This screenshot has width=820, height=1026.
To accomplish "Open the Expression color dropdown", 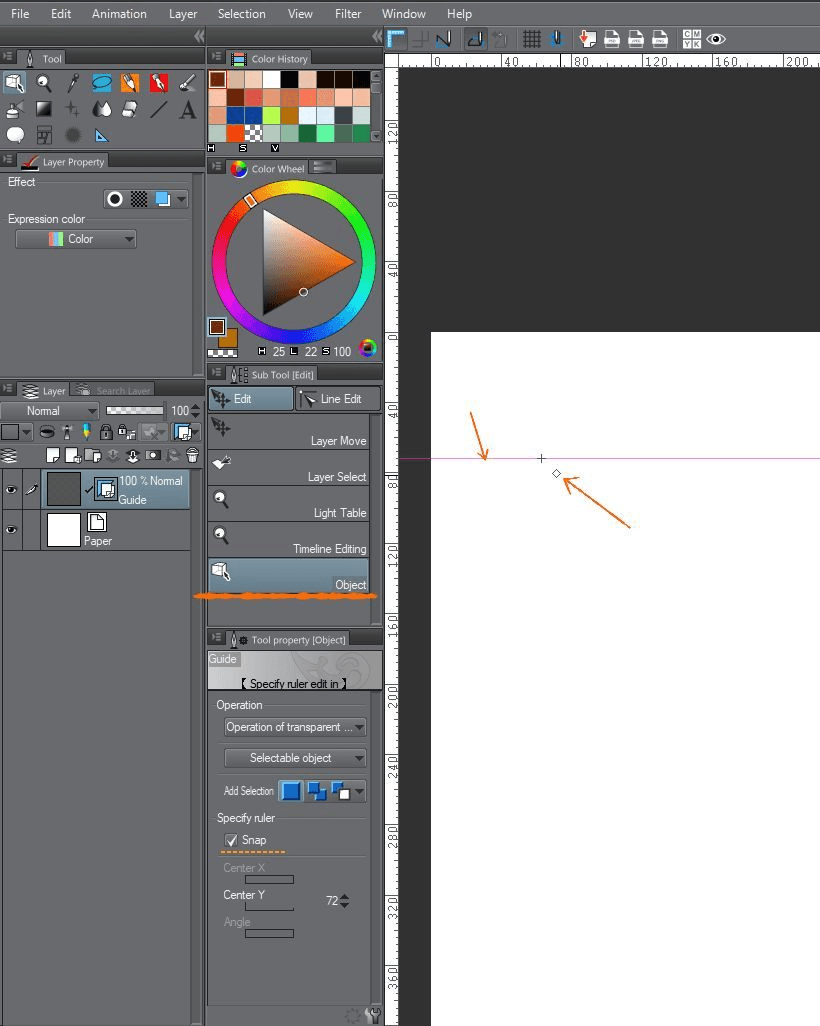I will pyautogui.click(x=76, y=239).
